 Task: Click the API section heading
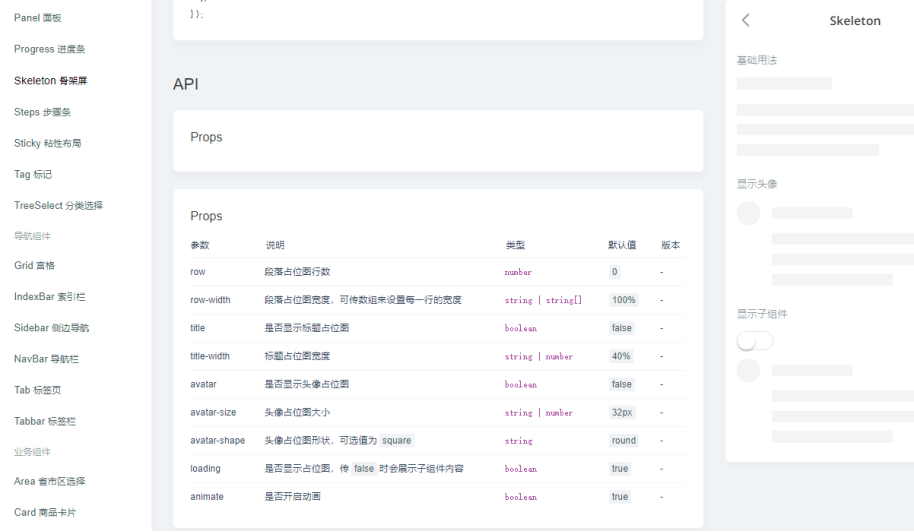coord(185,84)
